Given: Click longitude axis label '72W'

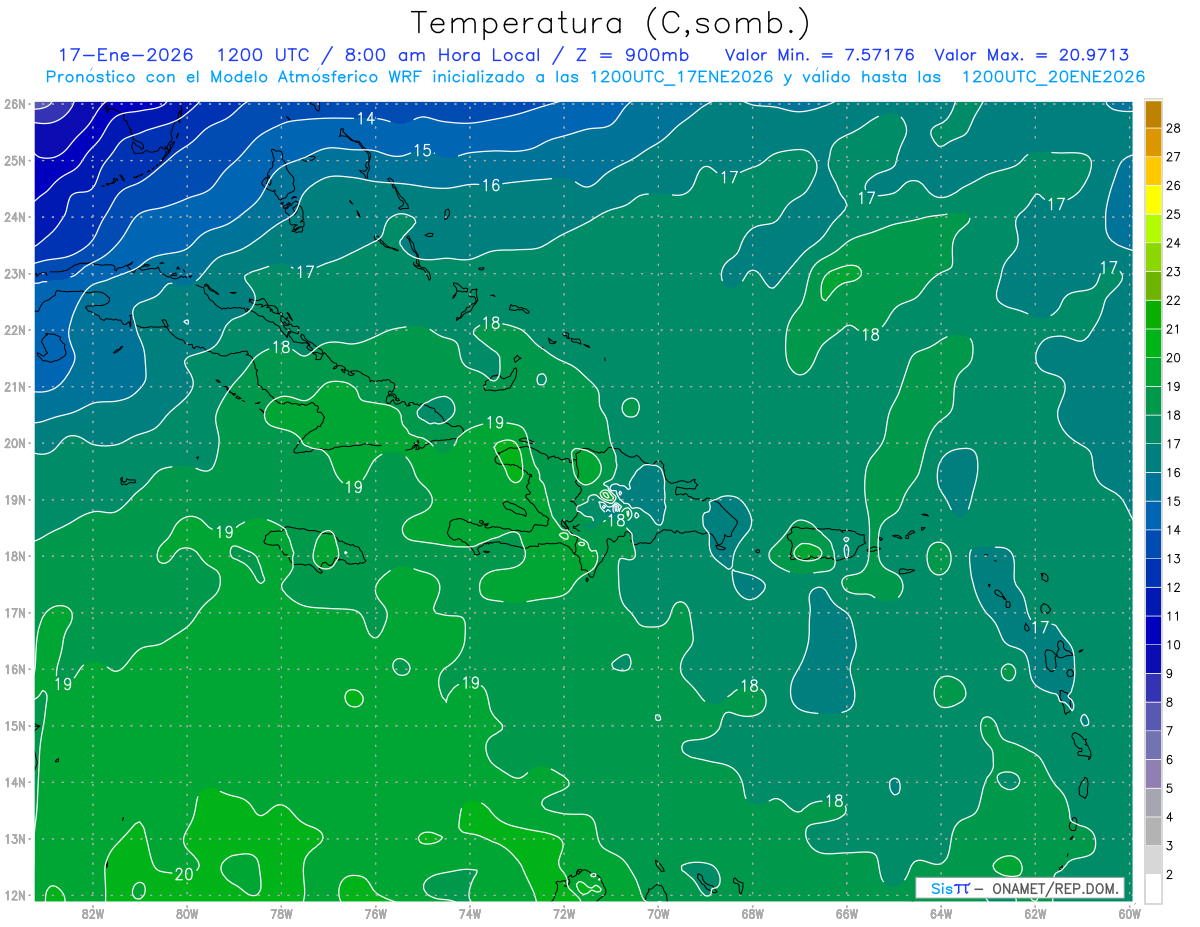Looking at the screenshot, I should (x=564, y=913).
